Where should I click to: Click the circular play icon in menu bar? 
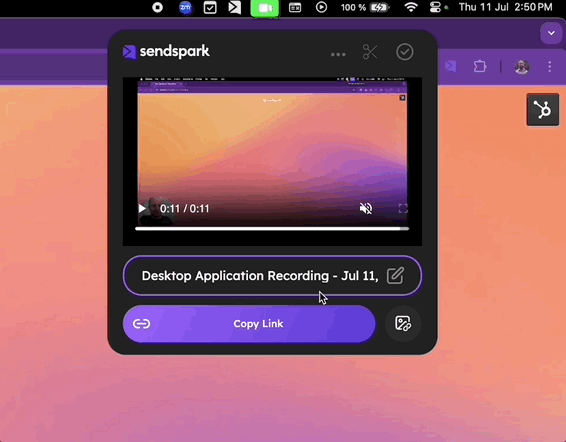321,7
